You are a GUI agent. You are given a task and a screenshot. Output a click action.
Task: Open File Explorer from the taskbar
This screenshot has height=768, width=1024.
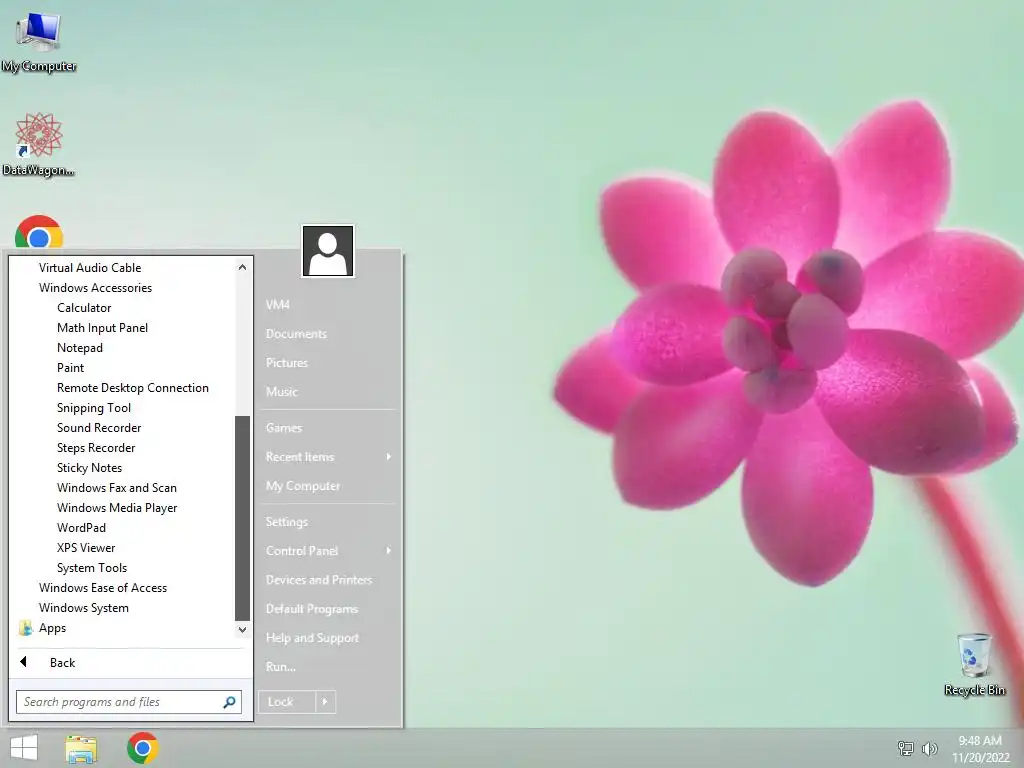click(81, 748)
